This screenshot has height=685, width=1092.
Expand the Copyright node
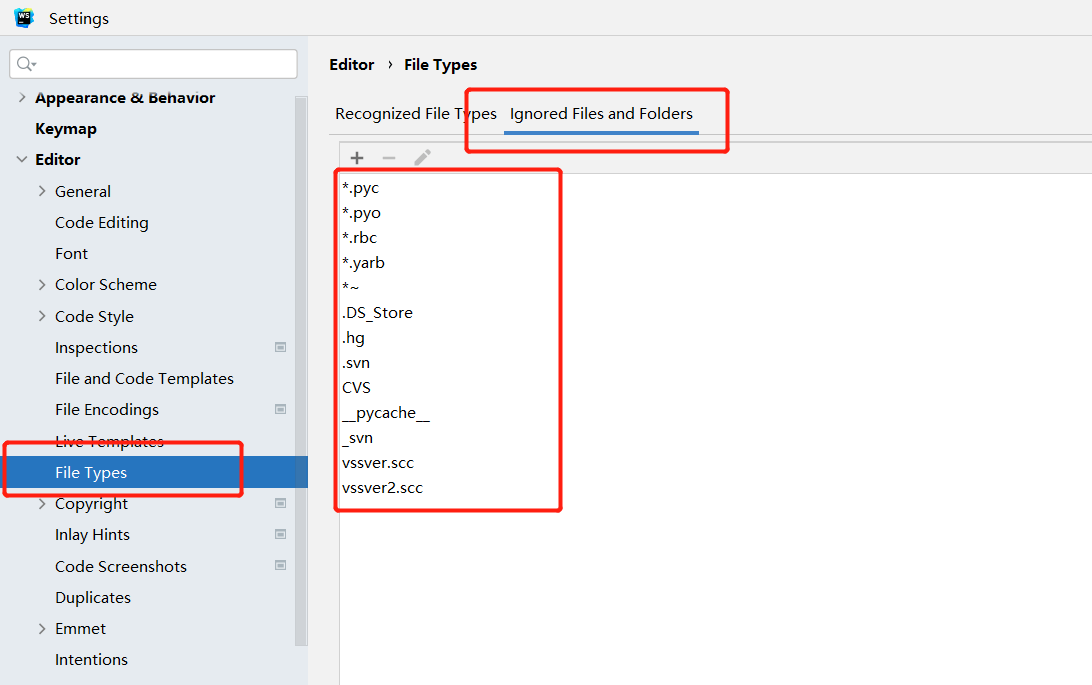(42, 503)
